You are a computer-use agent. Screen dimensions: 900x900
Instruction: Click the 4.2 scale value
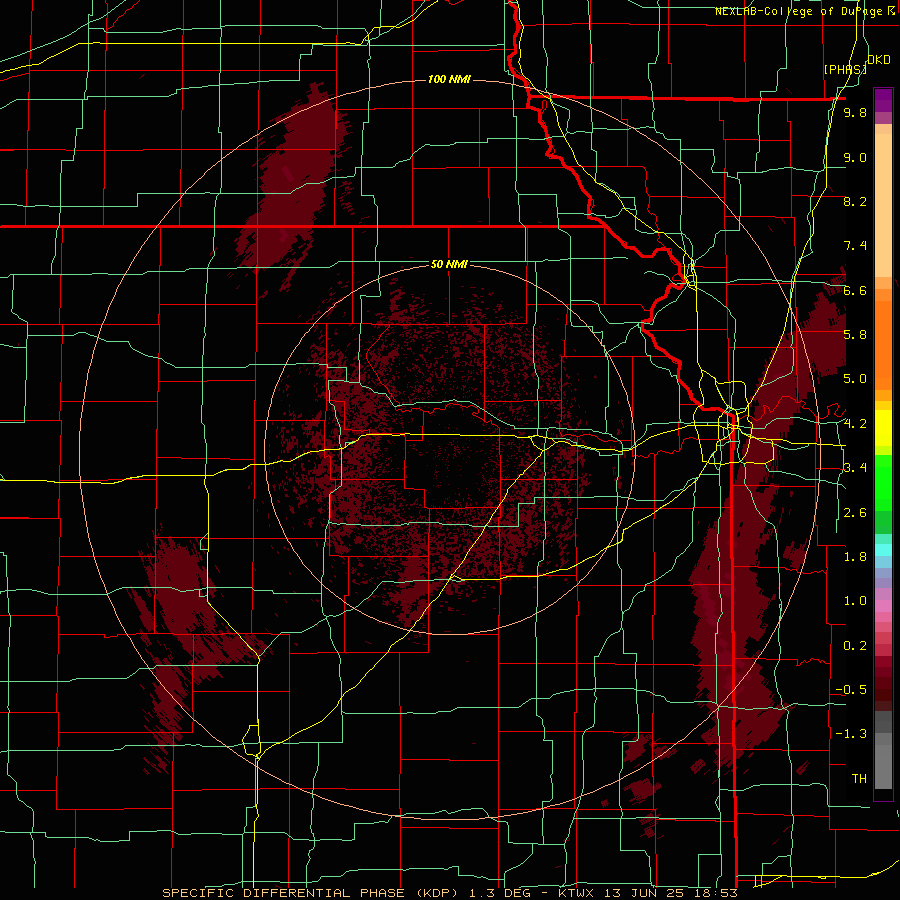855,424
